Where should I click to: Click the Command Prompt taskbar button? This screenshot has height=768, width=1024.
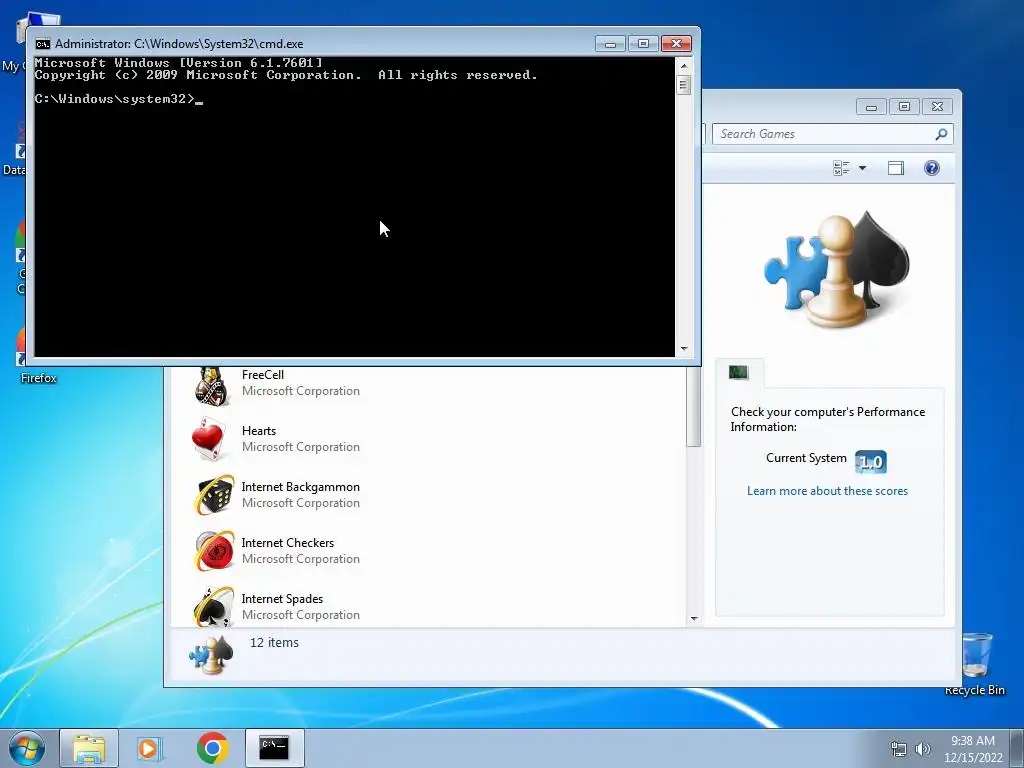pyautogui.click(x=274, y=748)
